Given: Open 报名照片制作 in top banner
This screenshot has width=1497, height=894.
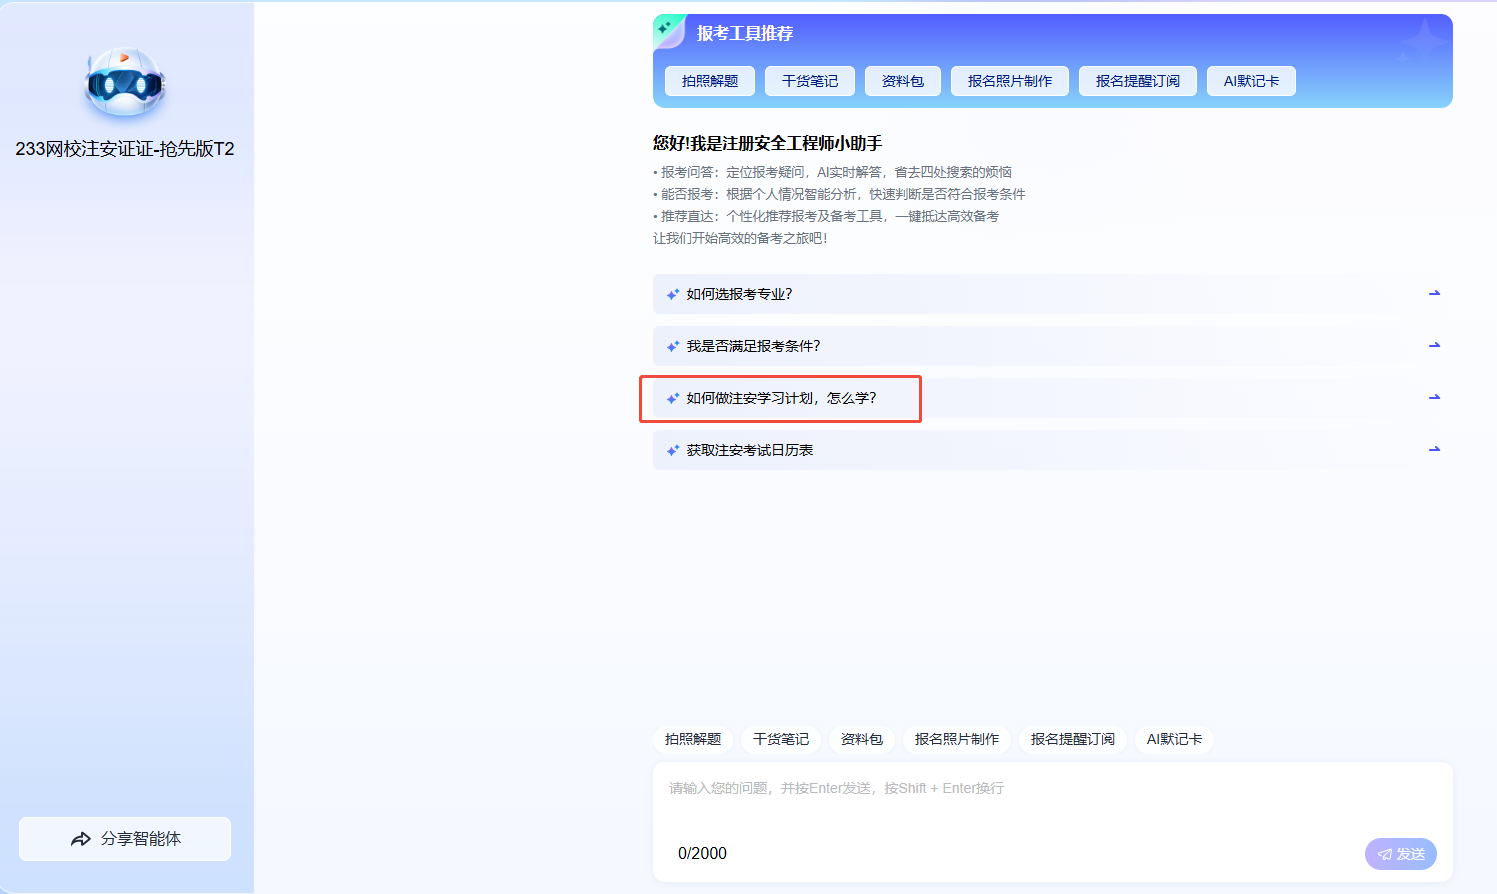Looking at the screenshot, I should 1010,81.
